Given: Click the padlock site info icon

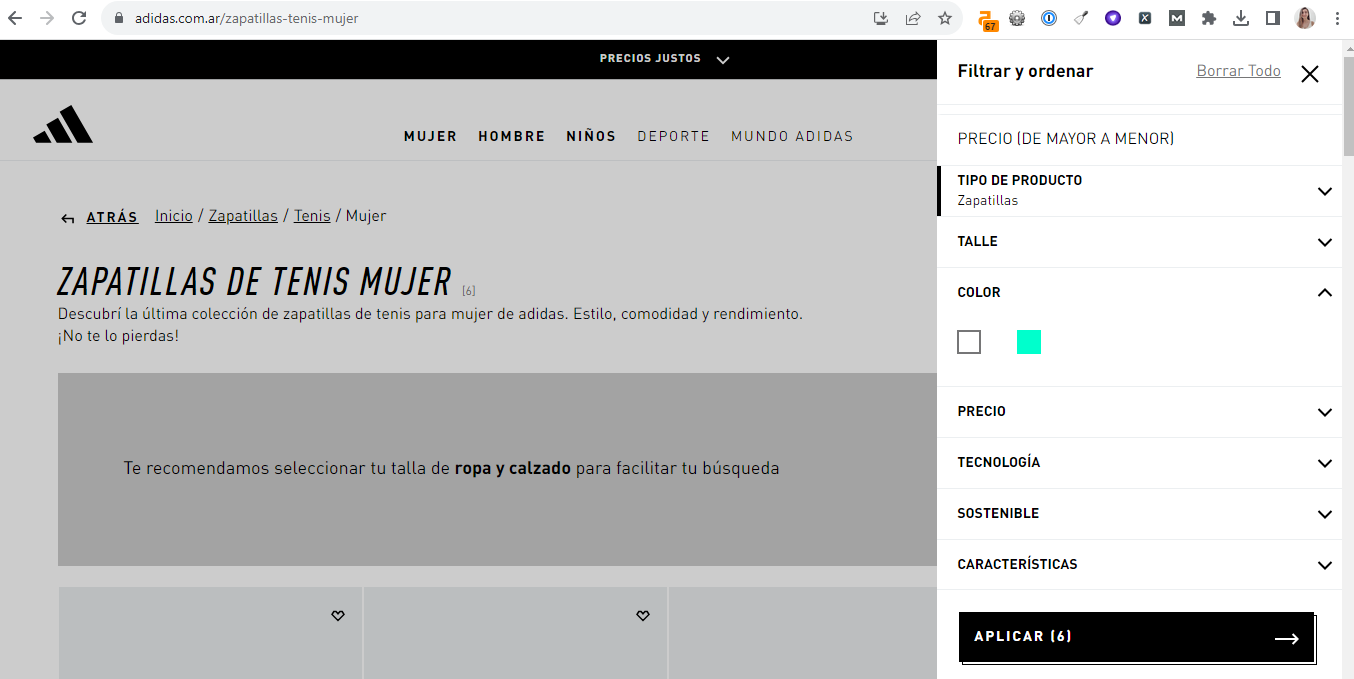Looking at the screenshot, I should click(x=118, y=18).
